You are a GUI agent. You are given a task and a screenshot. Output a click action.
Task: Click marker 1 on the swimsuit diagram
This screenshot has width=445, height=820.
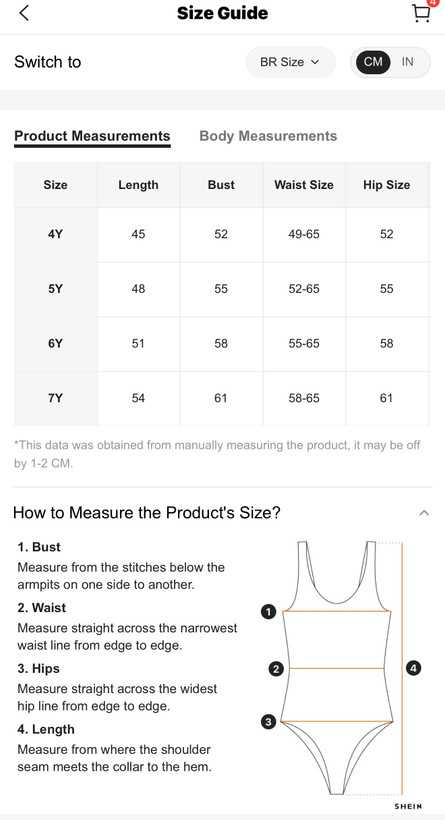click(x=268, y=611)
